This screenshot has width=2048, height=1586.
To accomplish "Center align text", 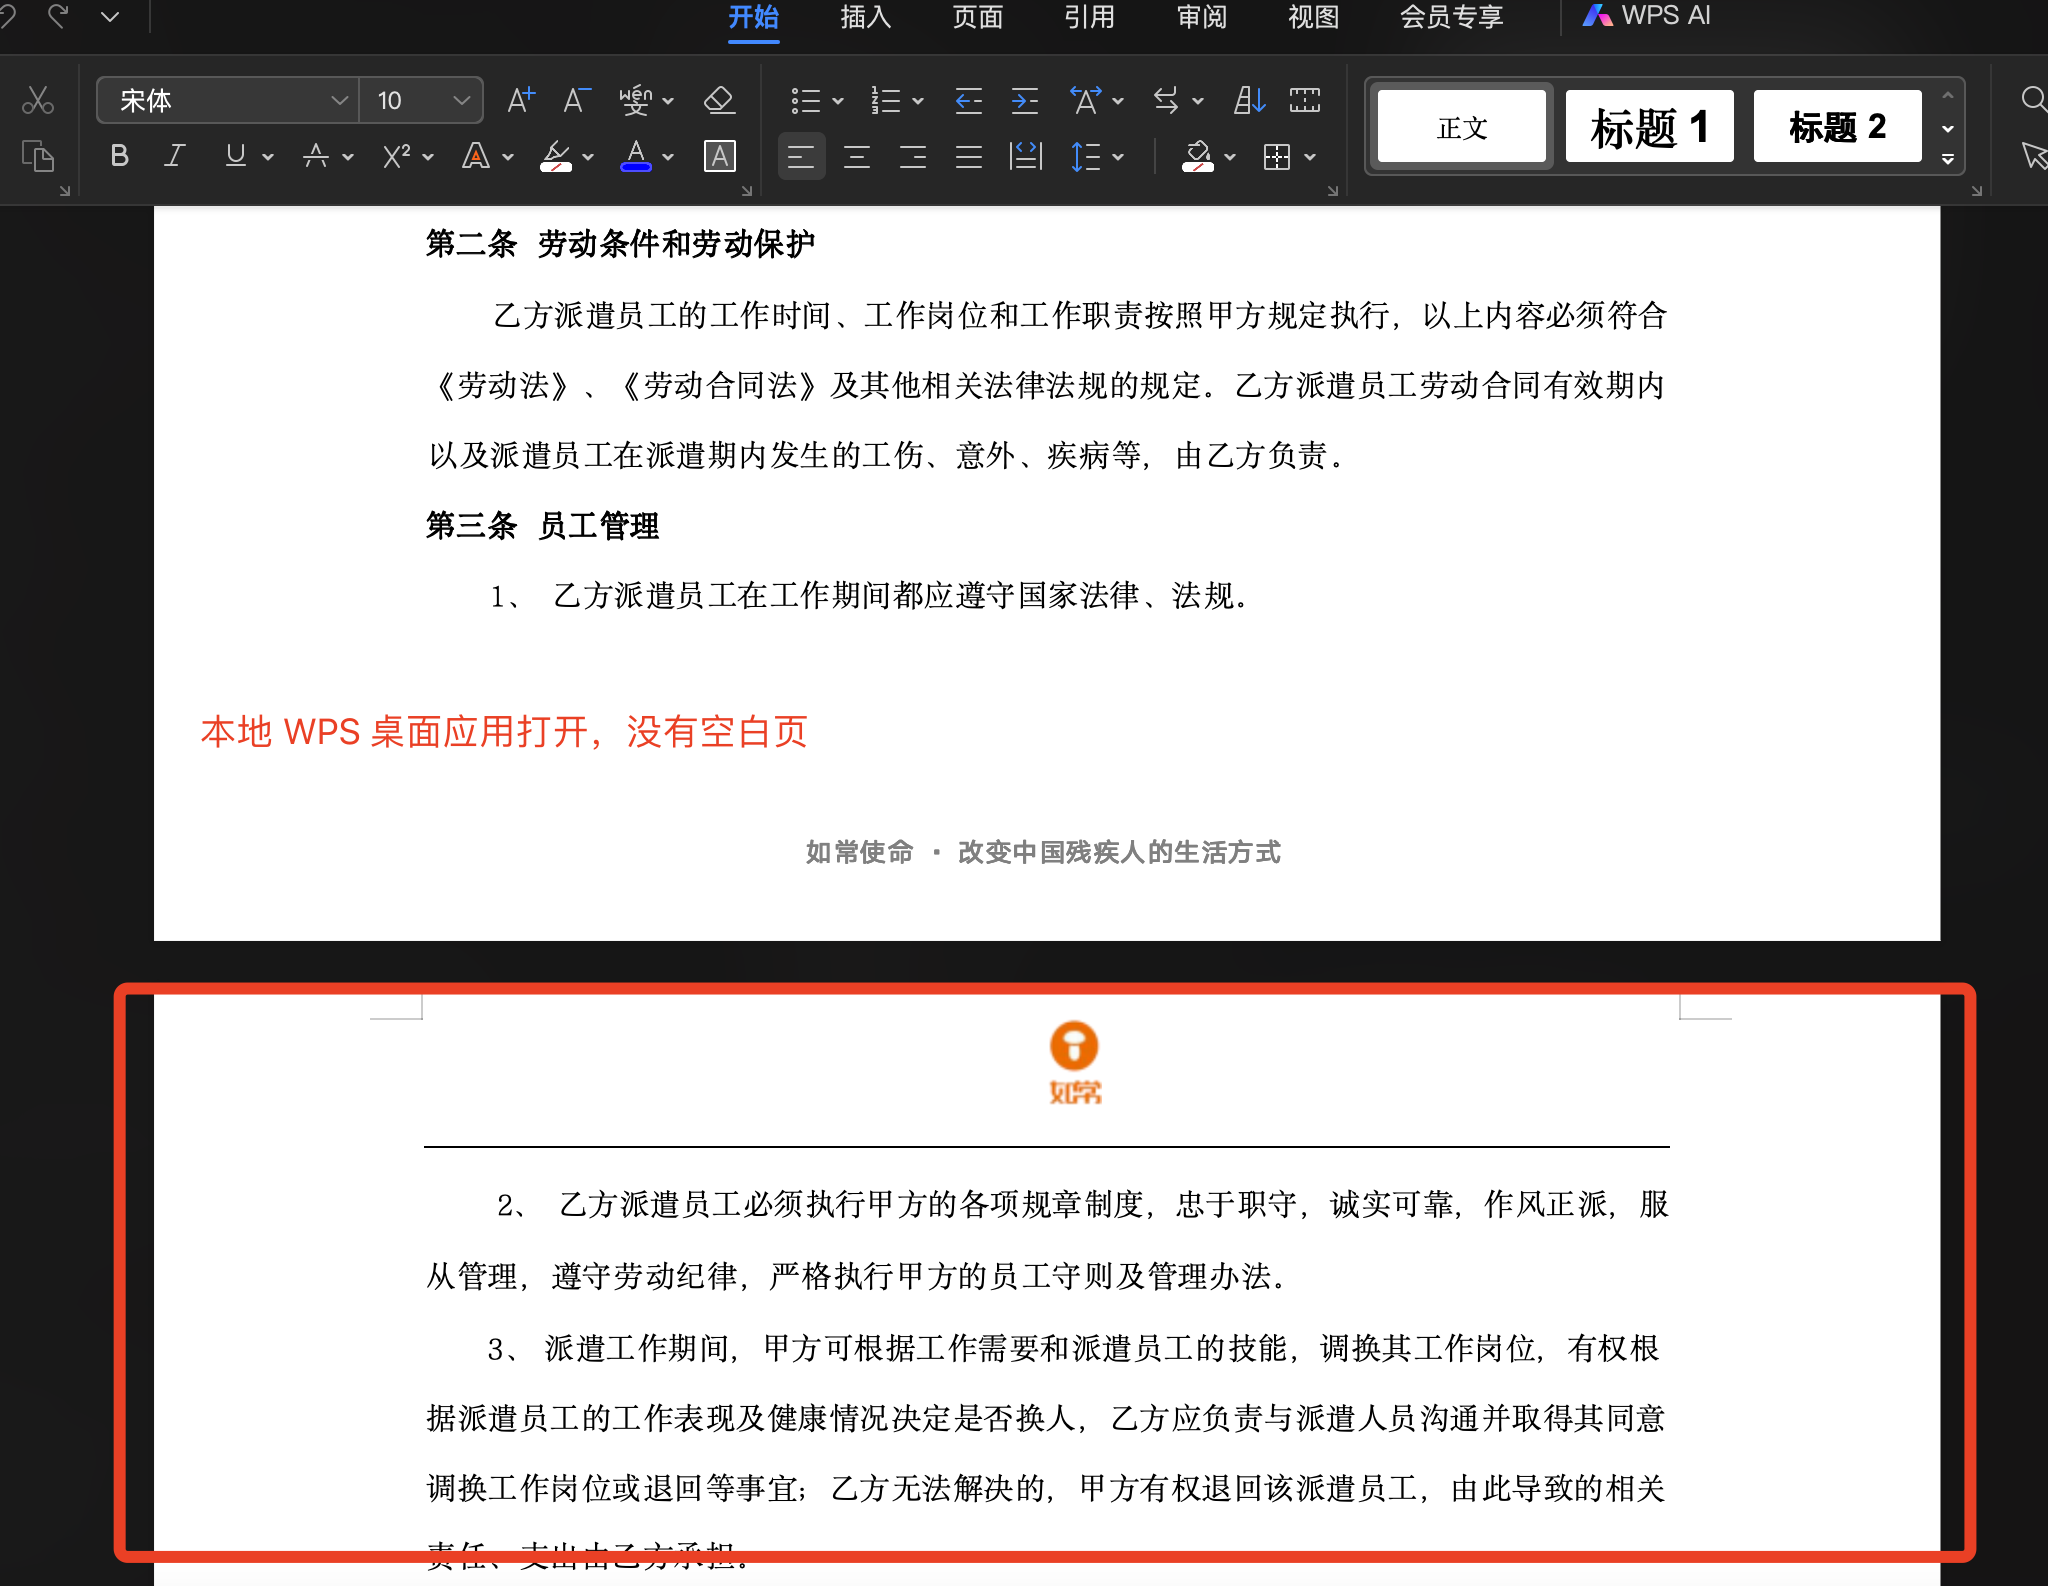I will (857, 156).
